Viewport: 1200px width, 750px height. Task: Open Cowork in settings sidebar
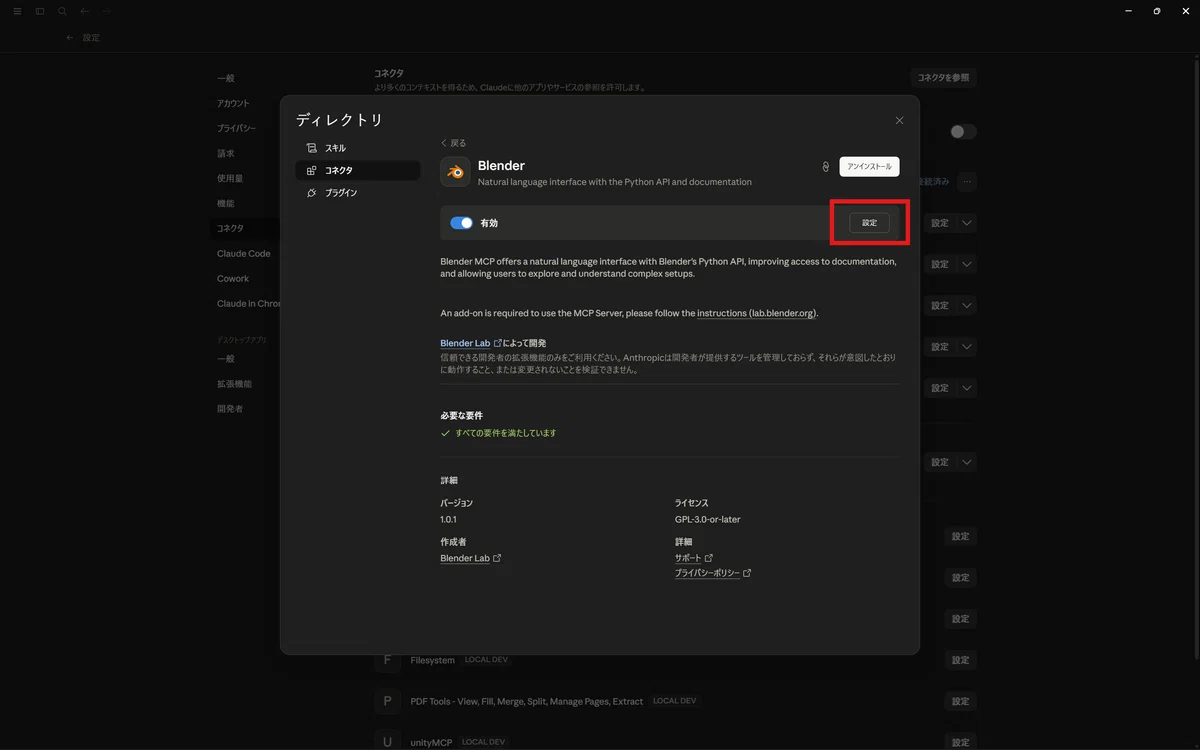pos(233,278)
